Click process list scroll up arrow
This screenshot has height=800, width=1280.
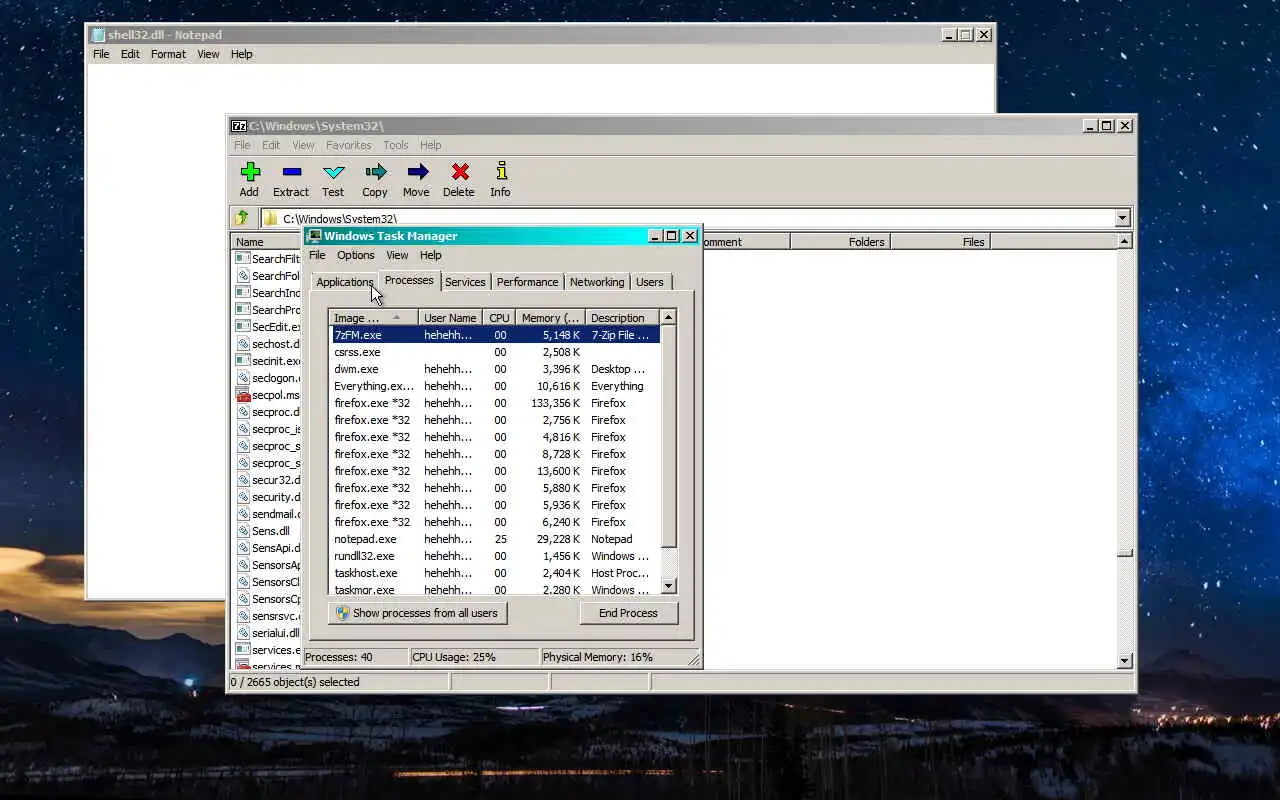669,317
